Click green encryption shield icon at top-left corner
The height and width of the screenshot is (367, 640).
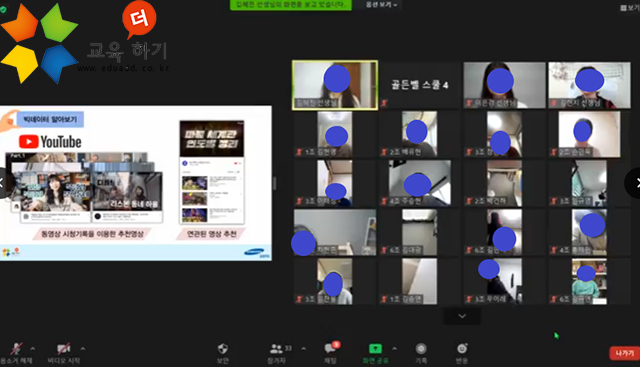click(x=3, y=9)
